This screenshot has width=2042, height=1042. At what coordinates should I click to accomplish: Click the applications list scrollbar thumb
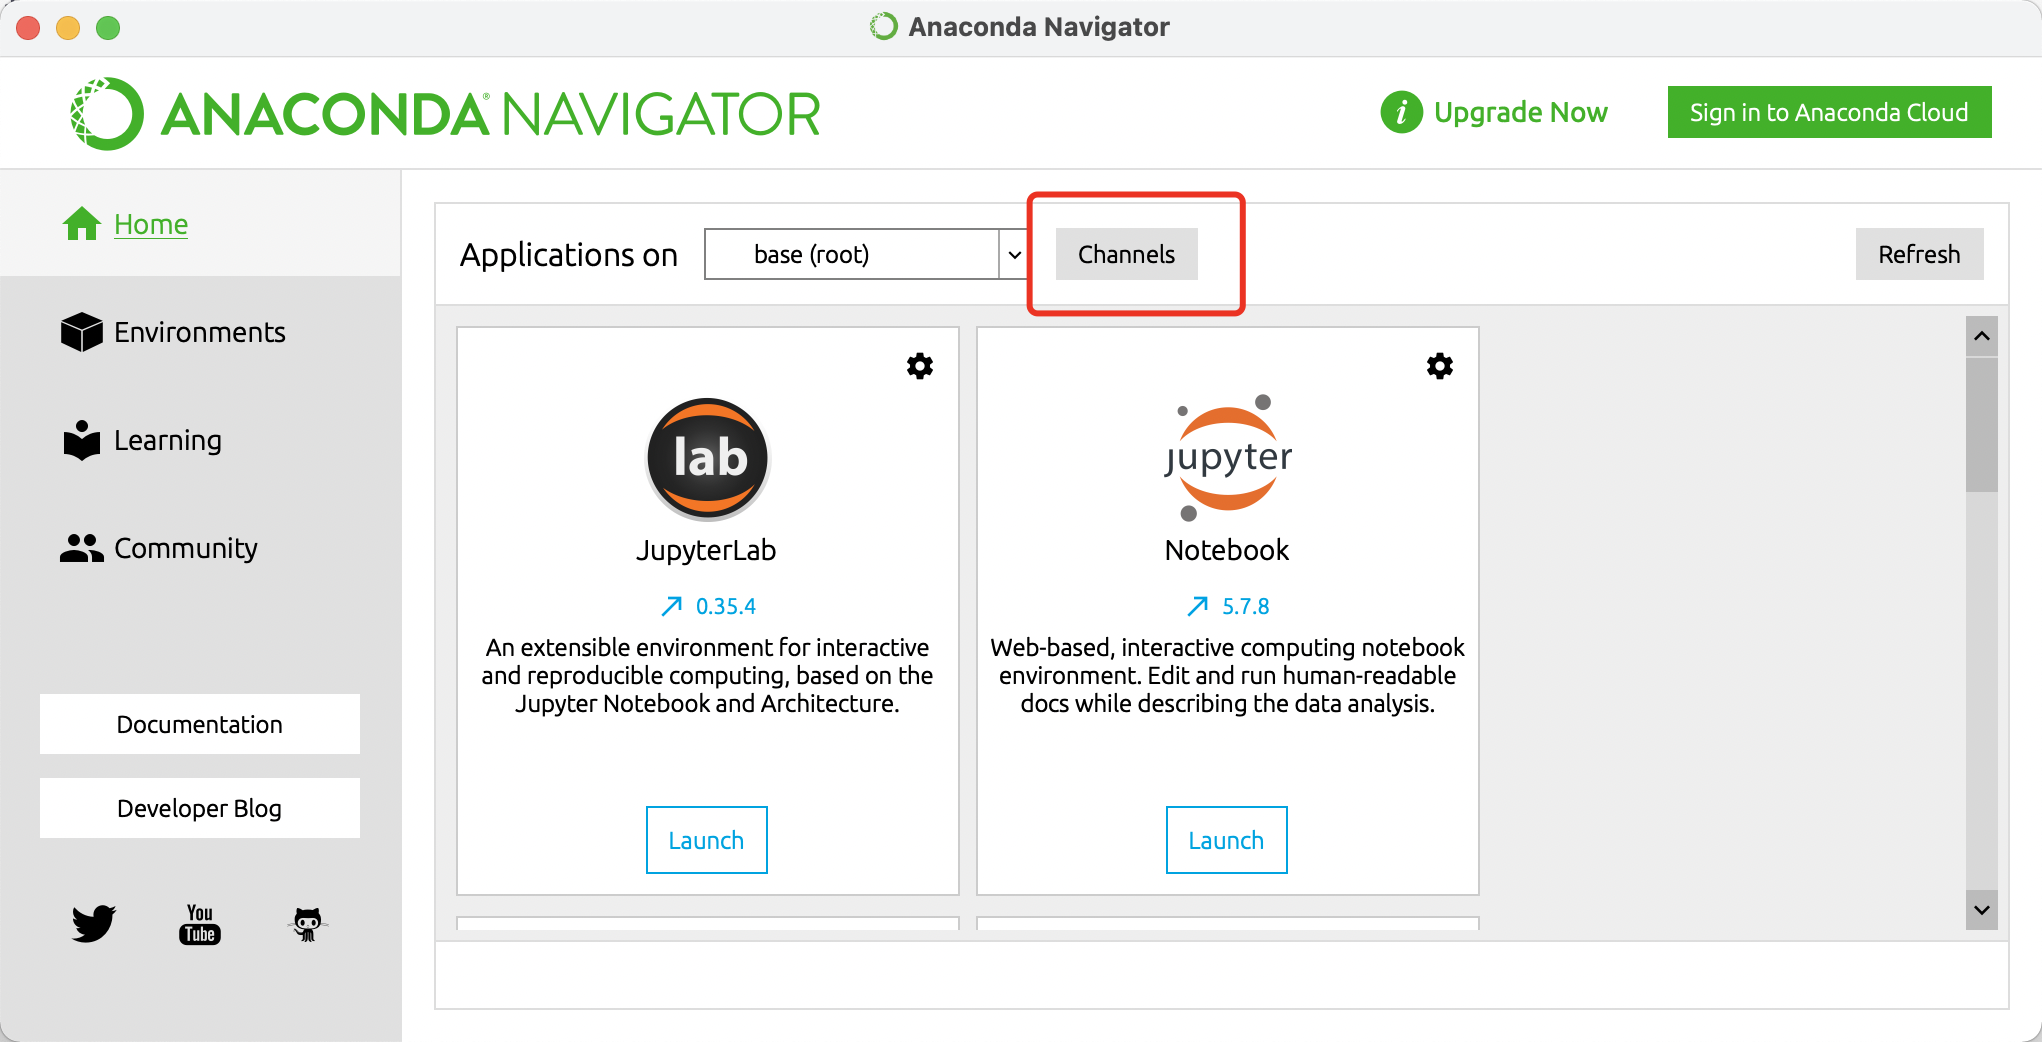click(1982, 424)
